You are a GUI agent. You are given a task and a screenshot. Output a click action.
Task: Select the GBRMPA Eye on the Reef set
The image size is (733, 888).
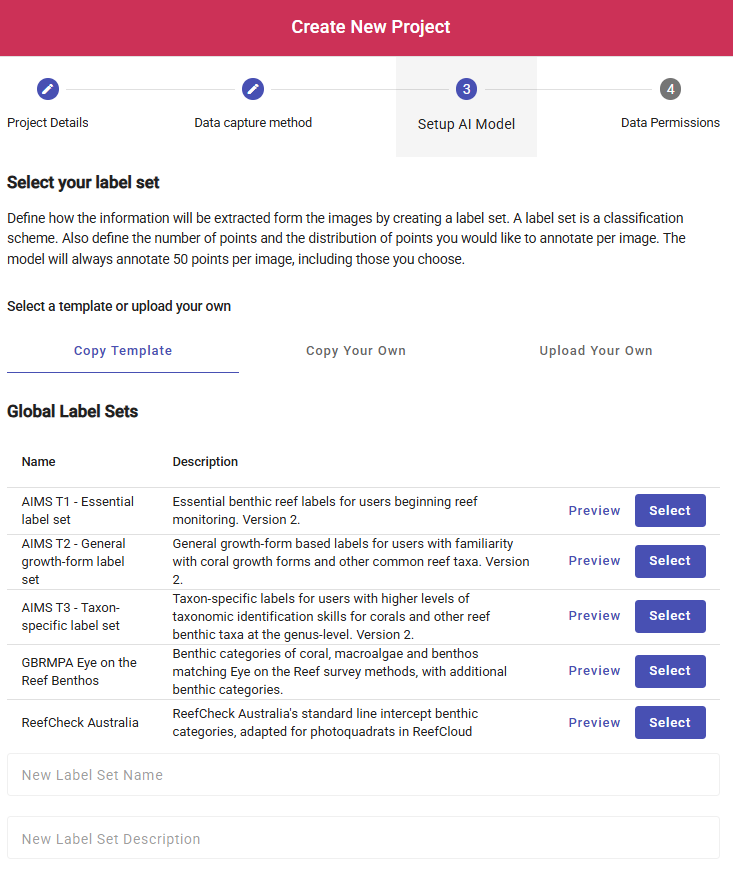click(670, 671)
